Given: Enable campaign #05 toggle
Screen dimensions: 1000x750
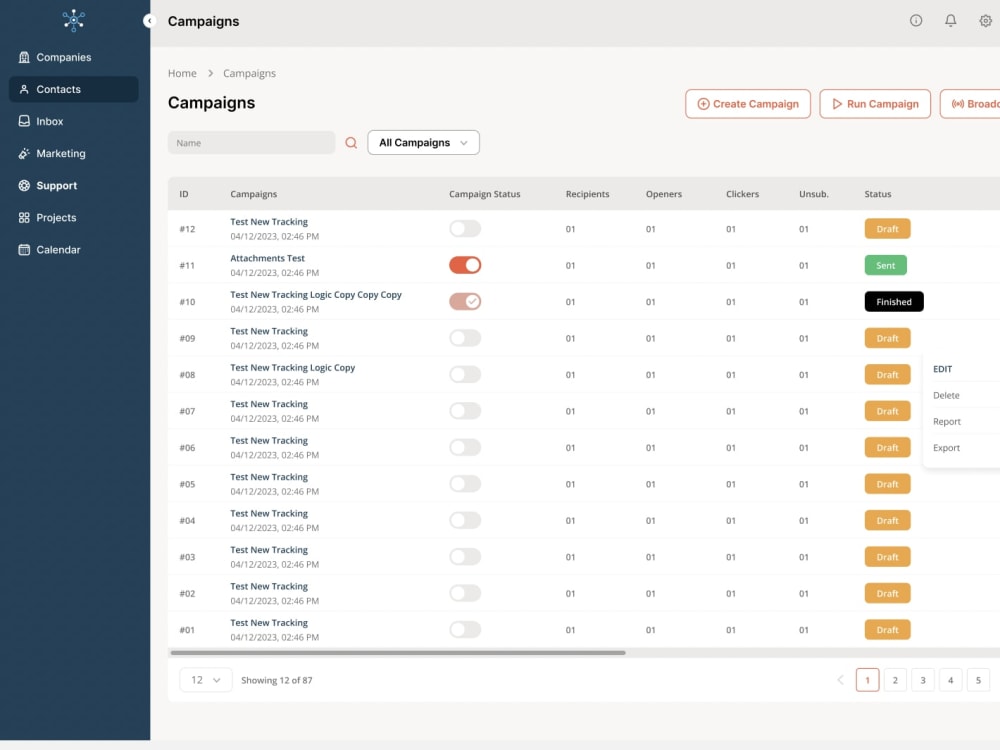Looking at the screenshot, I should [465, 484].
